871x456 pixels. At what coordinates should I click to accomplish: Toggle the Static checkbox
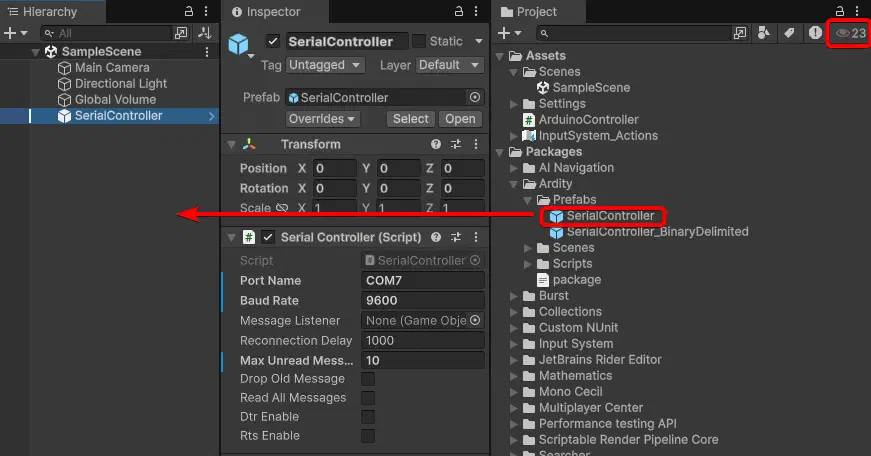(419, 41)
